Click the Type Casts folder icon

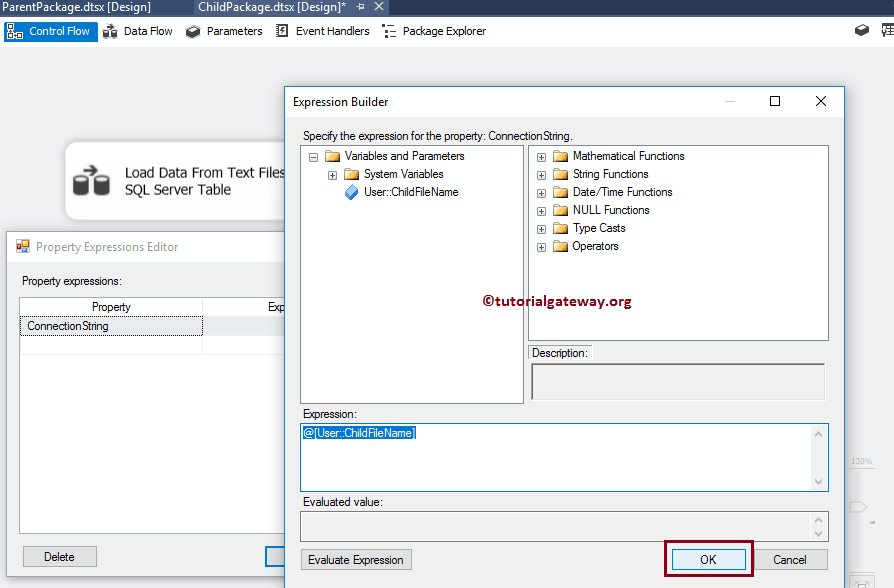pos(562,228)
